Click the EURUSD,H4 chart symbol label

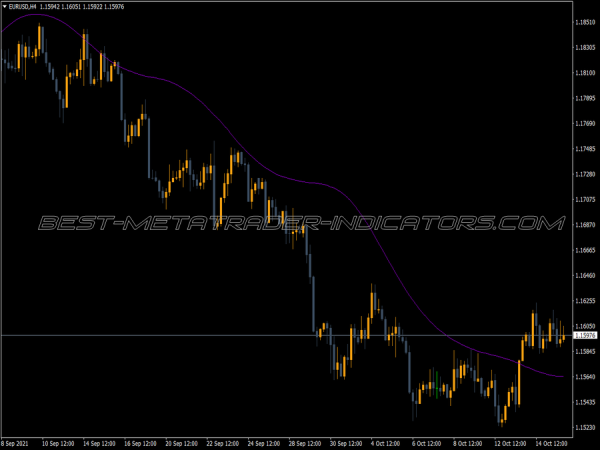(22, 7)
